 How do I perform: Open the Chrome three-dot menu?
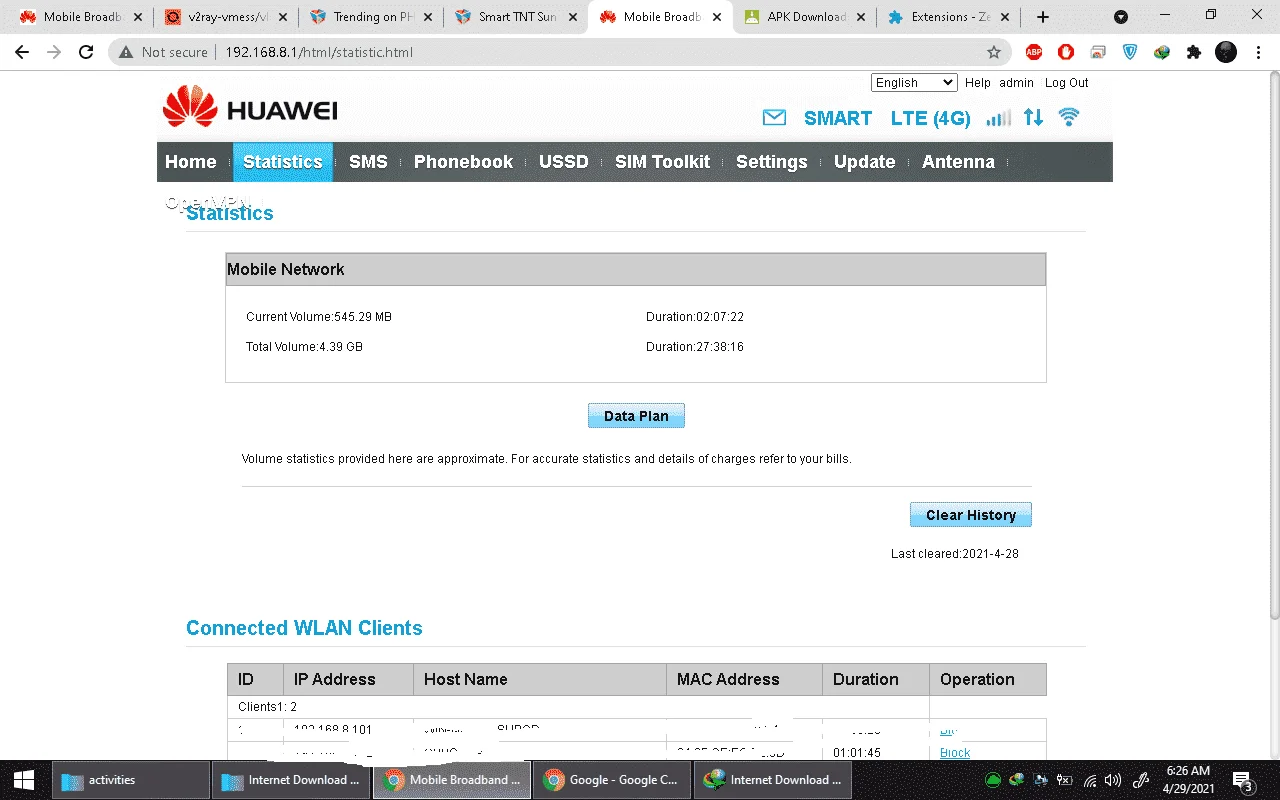[1259, 52]
